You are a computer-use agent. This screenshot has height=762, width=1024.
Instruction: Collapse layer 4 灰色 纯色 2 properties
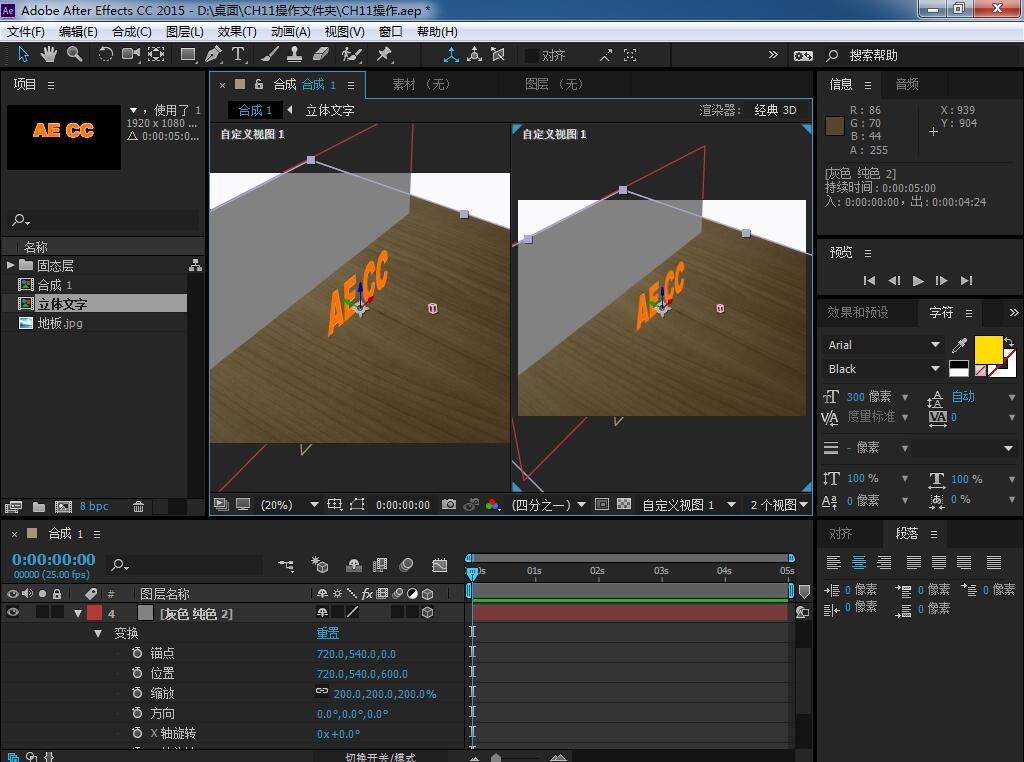click(78, 613)
